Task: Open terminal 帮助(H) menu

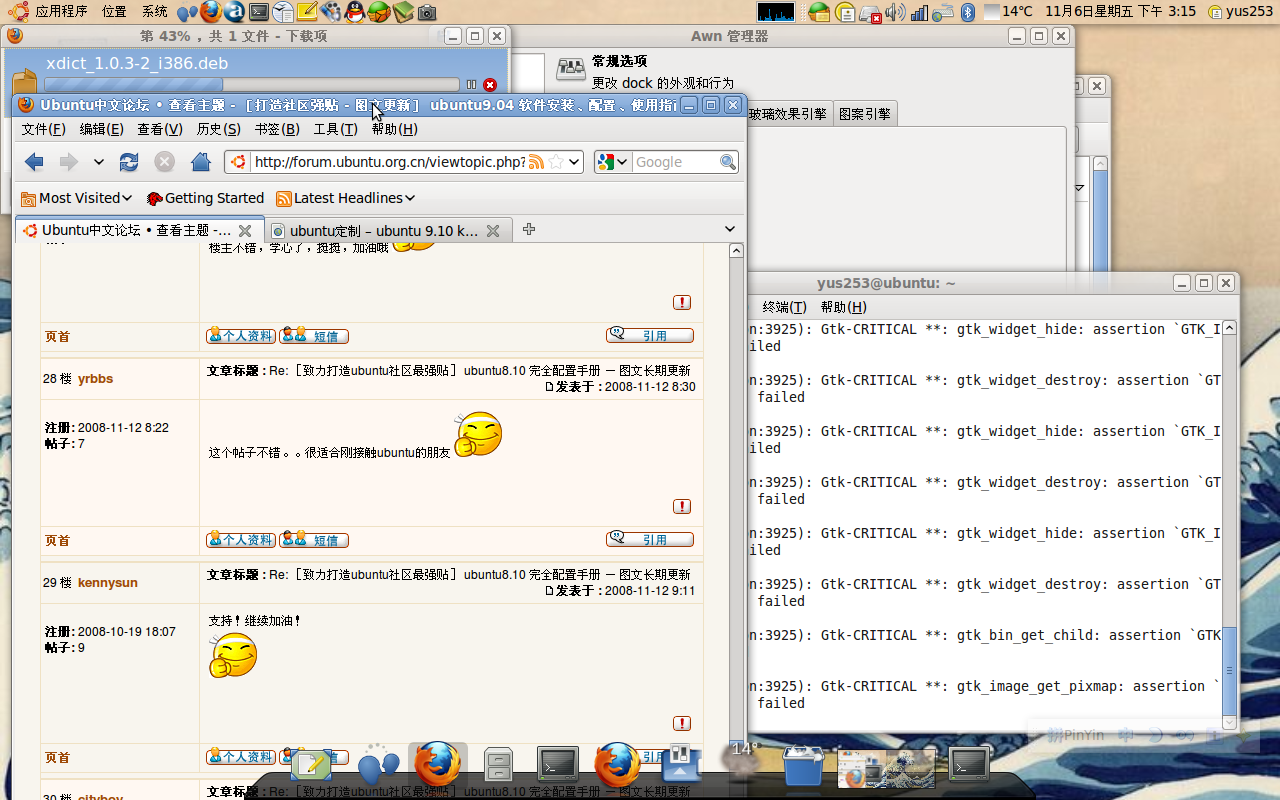Action: 843,307
